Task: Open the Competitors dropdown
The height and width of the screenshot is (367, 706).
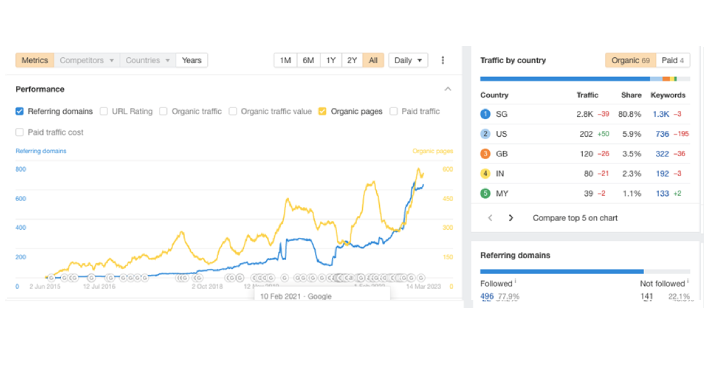Action: (87, 60)
